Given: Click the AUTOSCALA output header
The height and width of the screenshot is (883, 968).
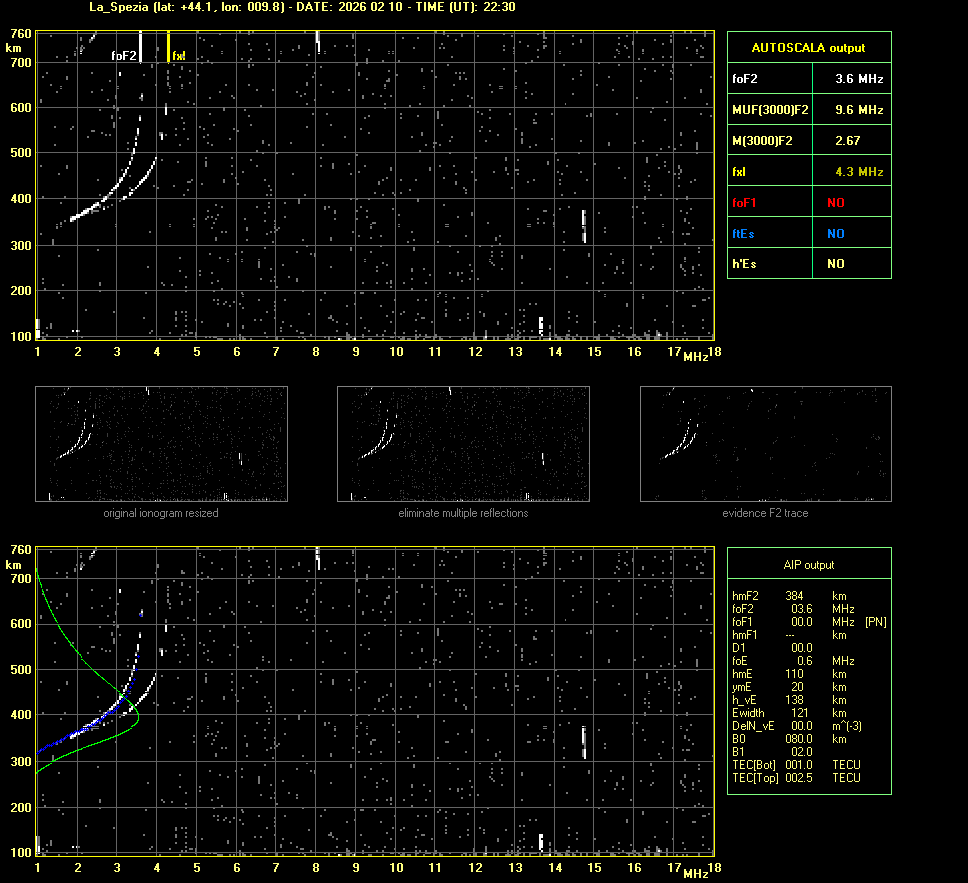Looking at the screenshot, I should 808,47.
